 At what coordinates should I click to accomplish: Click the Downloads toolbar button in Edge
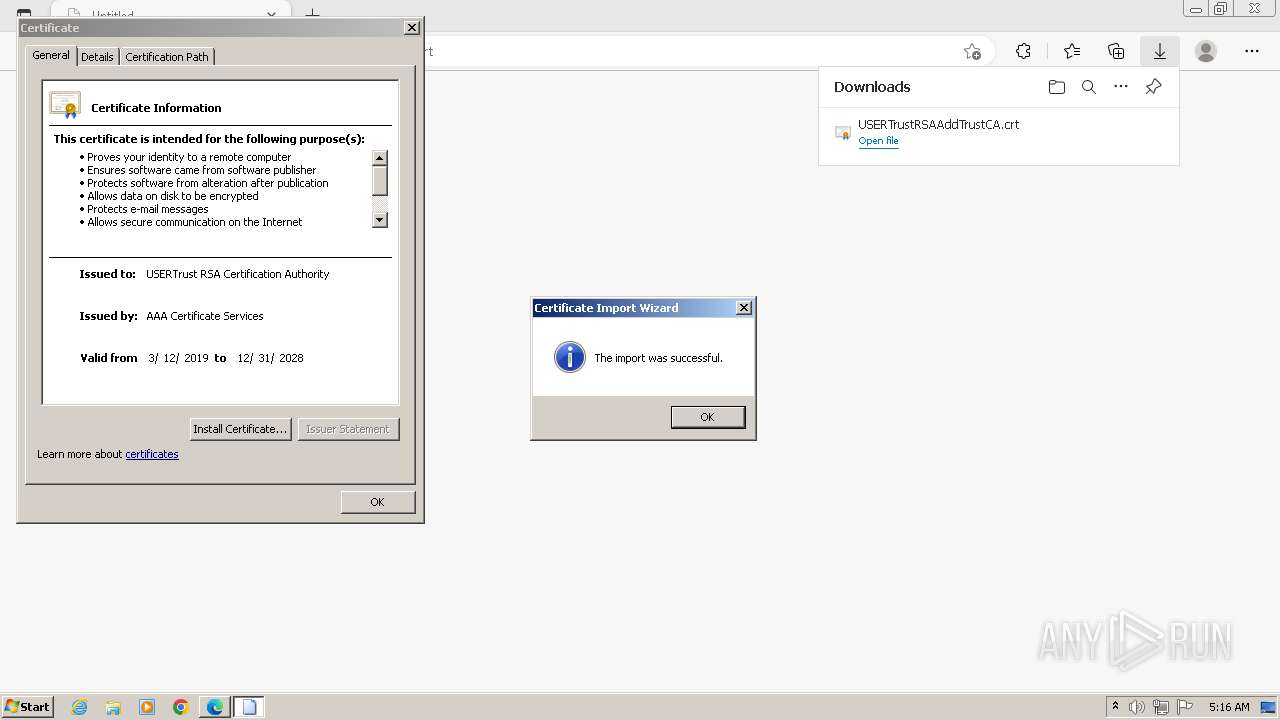[1160, 51]
